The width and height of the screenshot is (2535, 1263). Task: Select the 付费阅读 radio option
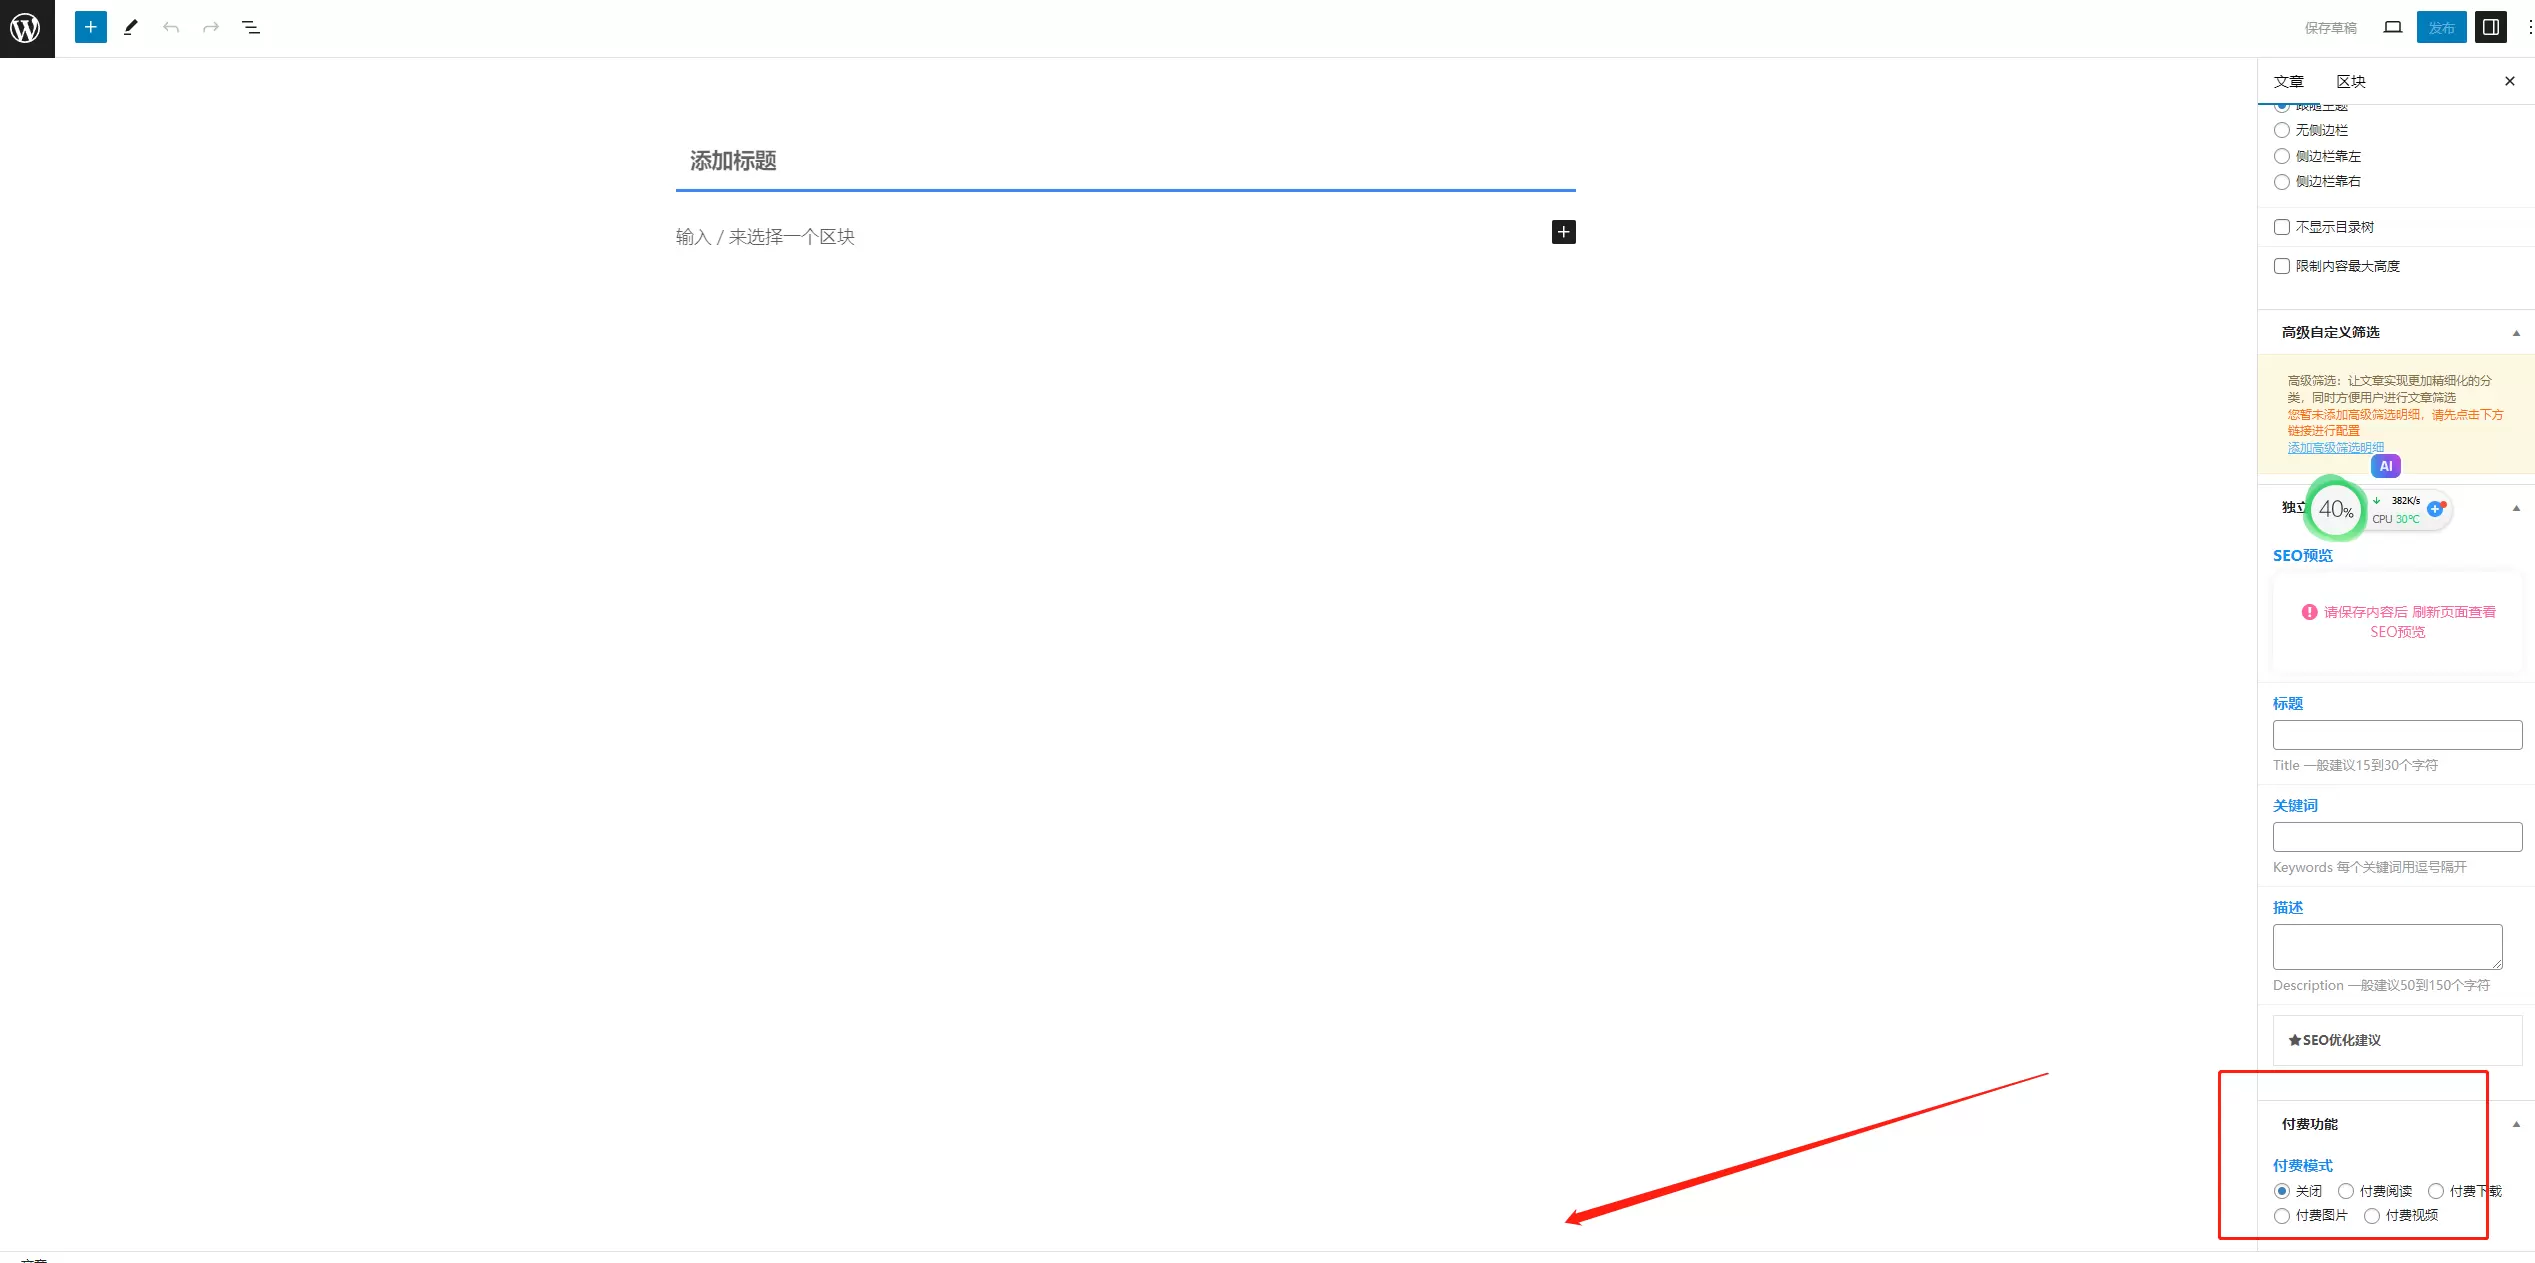[2346, 1191]
